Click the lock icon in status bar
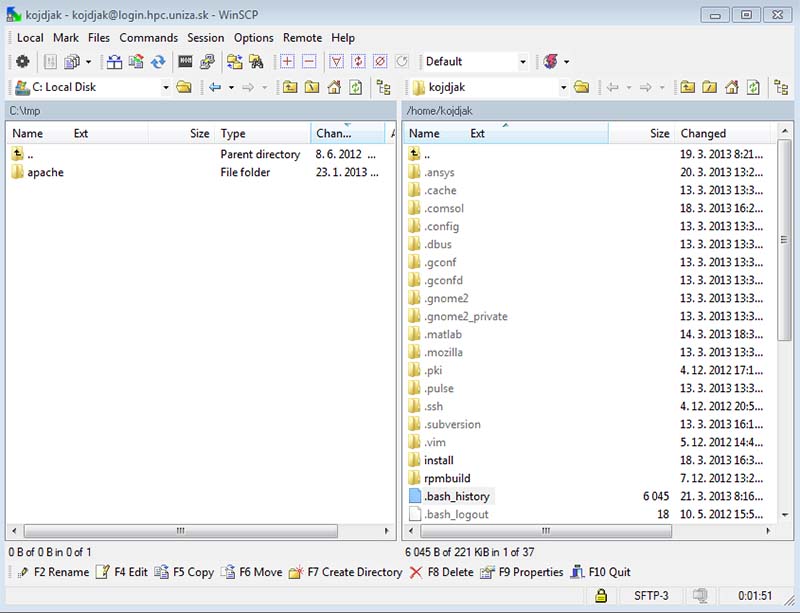This screenshot has width=800, height=613. point(601,596)
